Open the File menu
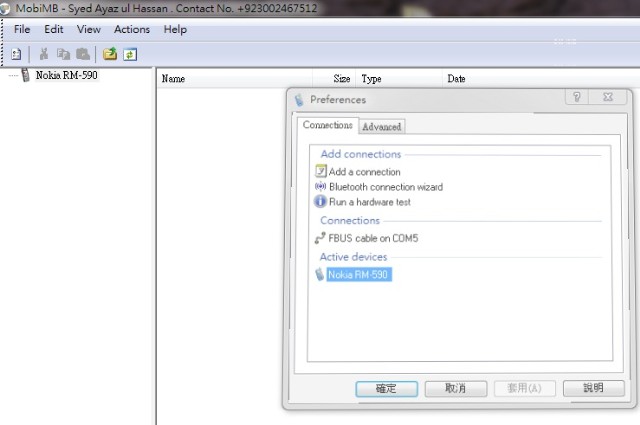The width and height of the screenshot is (640, 425). pyautogui.click(x=22, y=29)
